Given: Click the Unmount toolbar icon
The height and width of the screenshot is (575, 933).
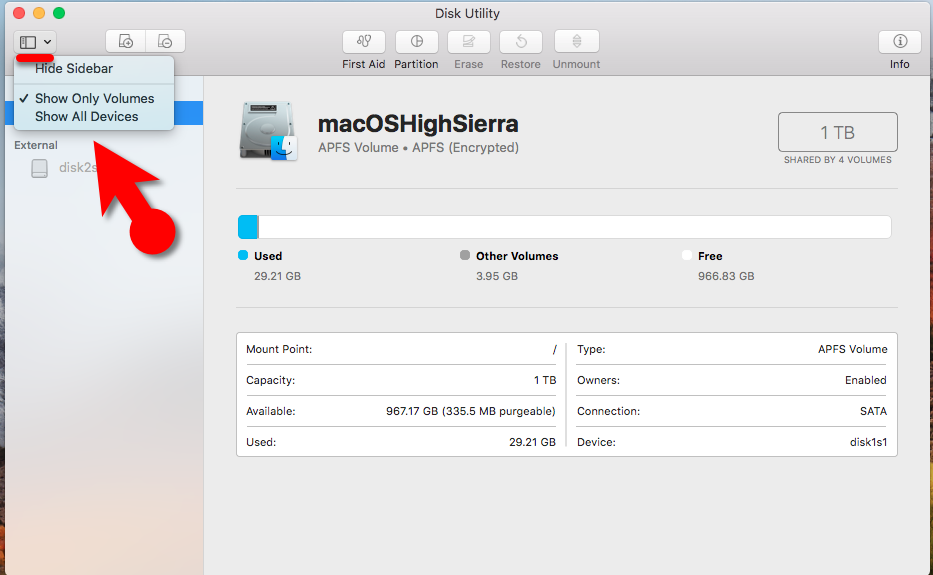Looking at the screenshot, I should [577, 42].
